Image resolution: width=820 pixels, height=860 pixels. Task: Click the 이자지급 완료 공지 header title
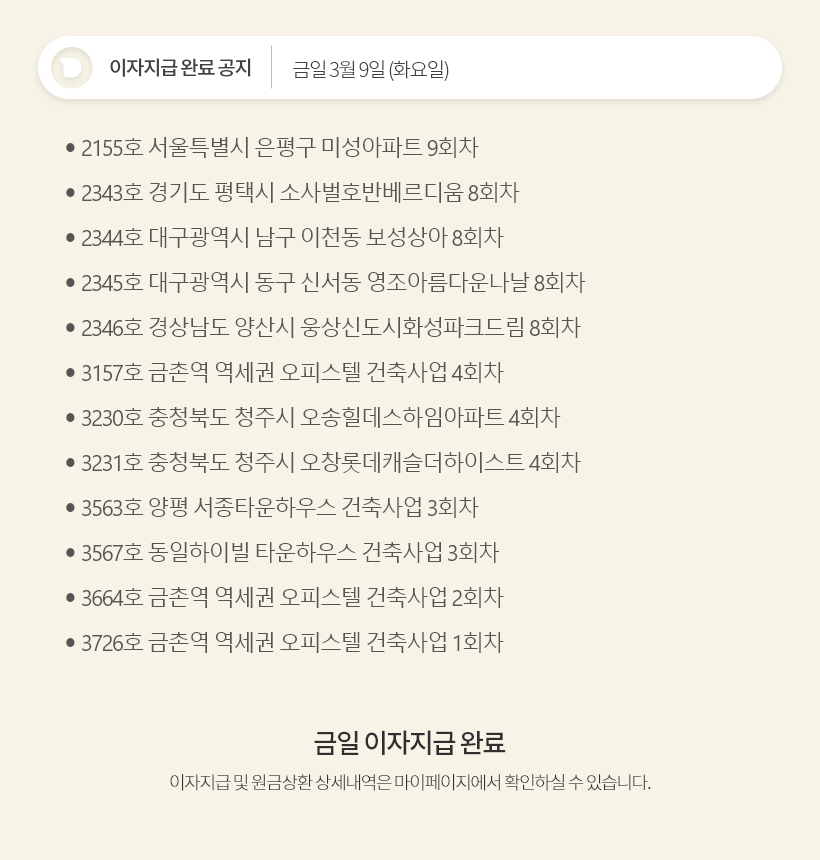pos(180,69)
